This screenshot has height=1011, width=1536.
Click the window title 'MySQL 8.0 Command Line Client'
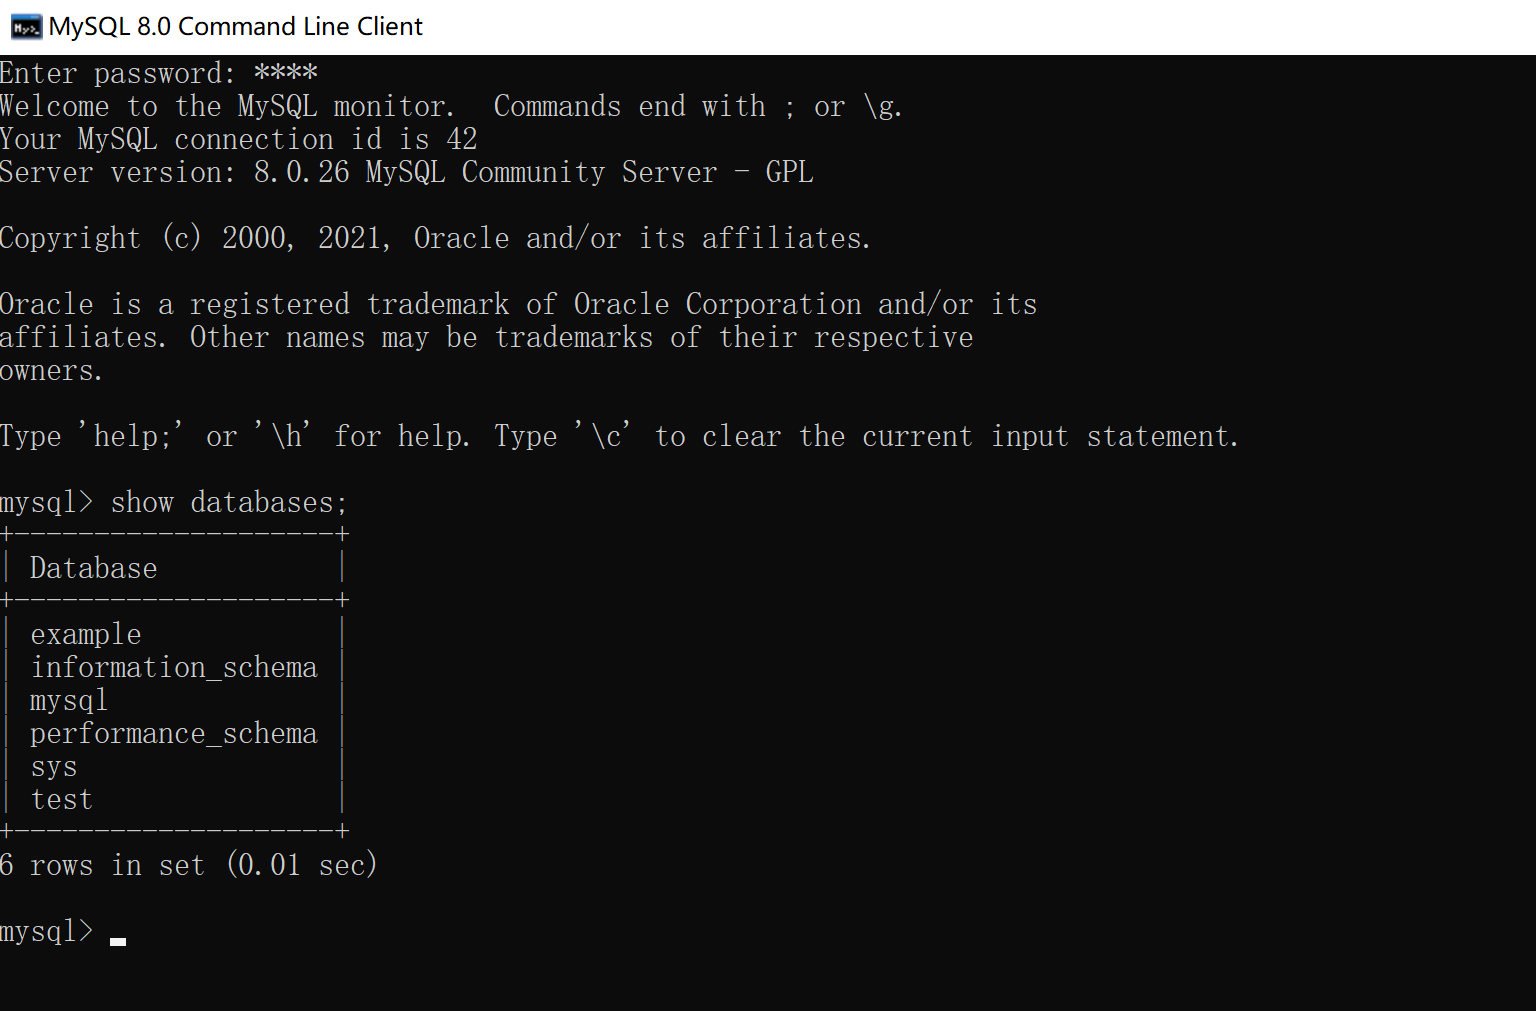coord(236,26)
